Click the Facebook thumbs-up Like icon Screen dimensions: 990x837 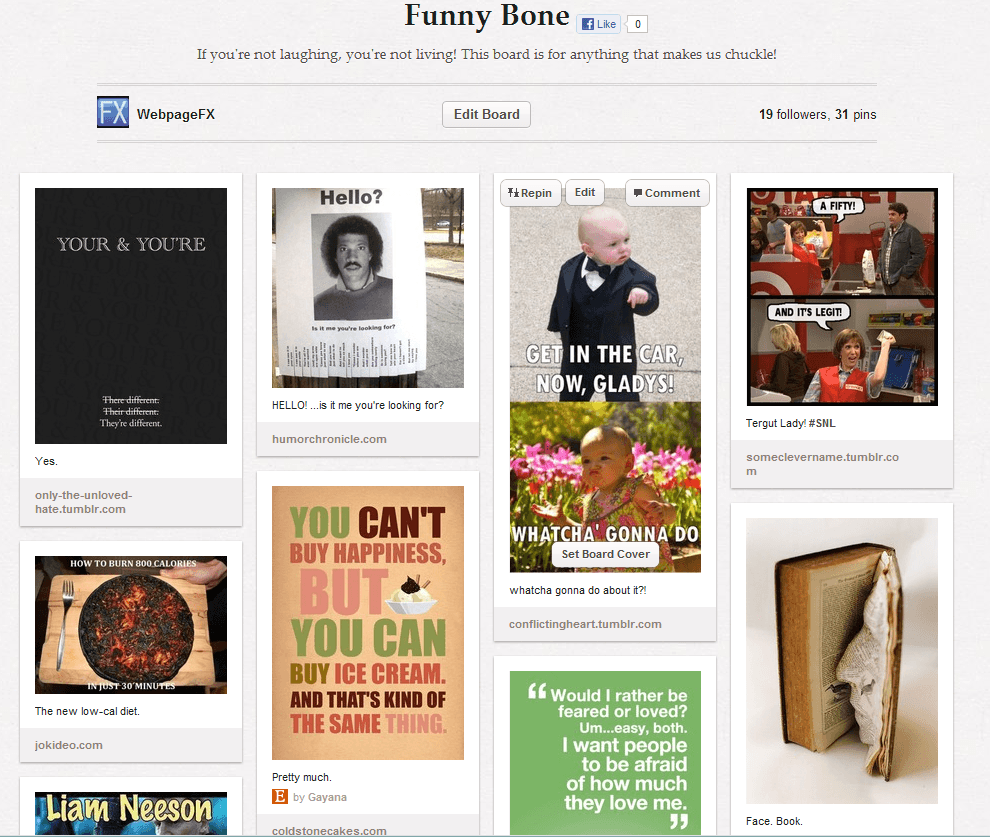coord(590,23)
